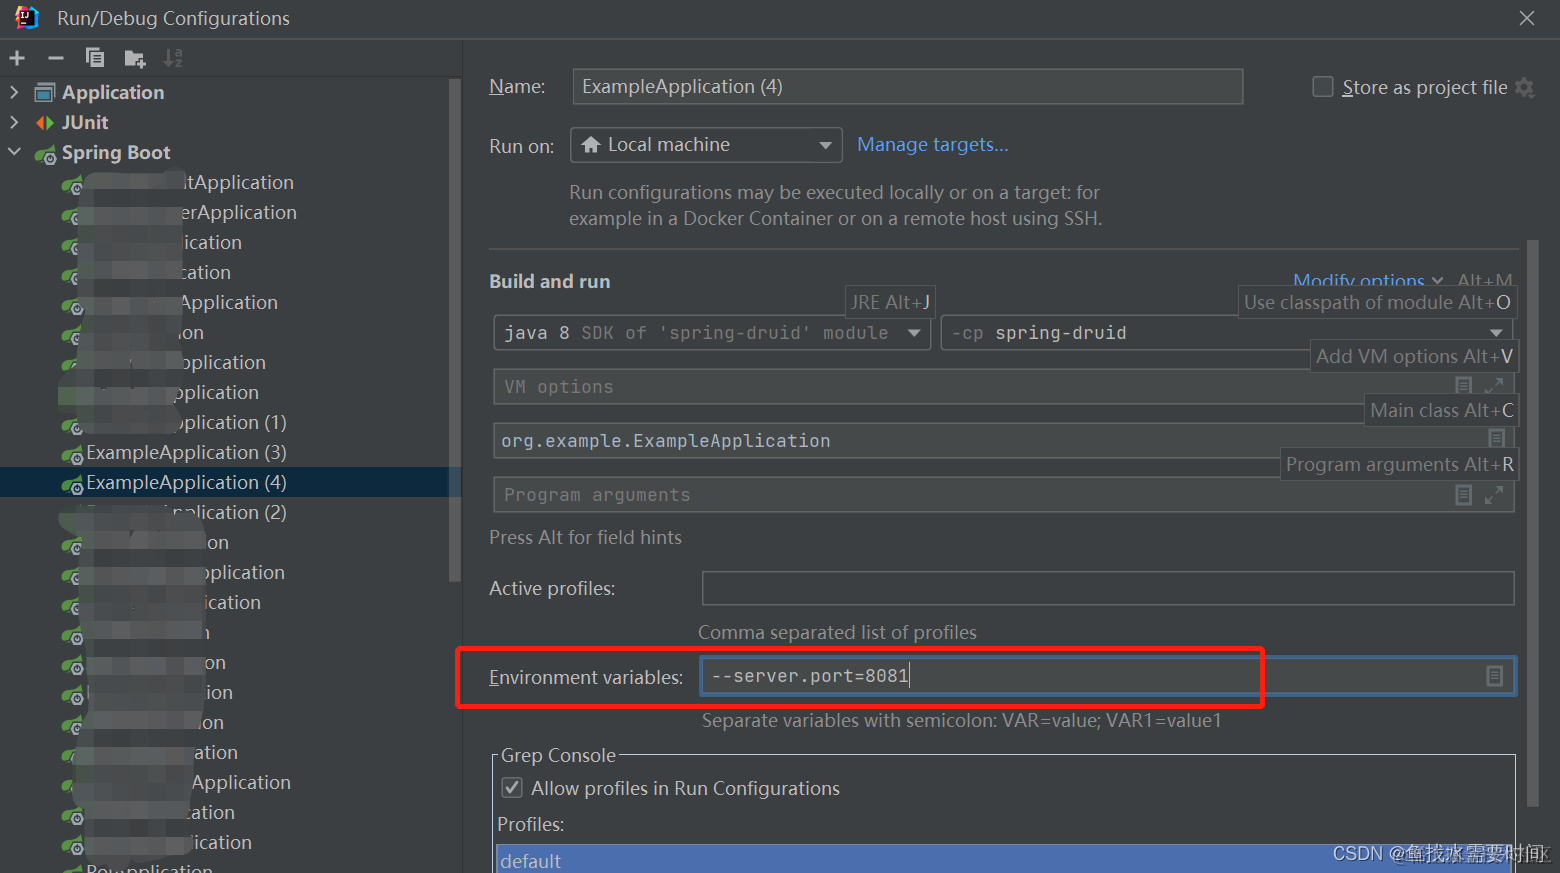The width and height of the screenshot is (1560, 873).
Task: Click the Name field with ExampleApplication (4)
Action: [907, 87]
